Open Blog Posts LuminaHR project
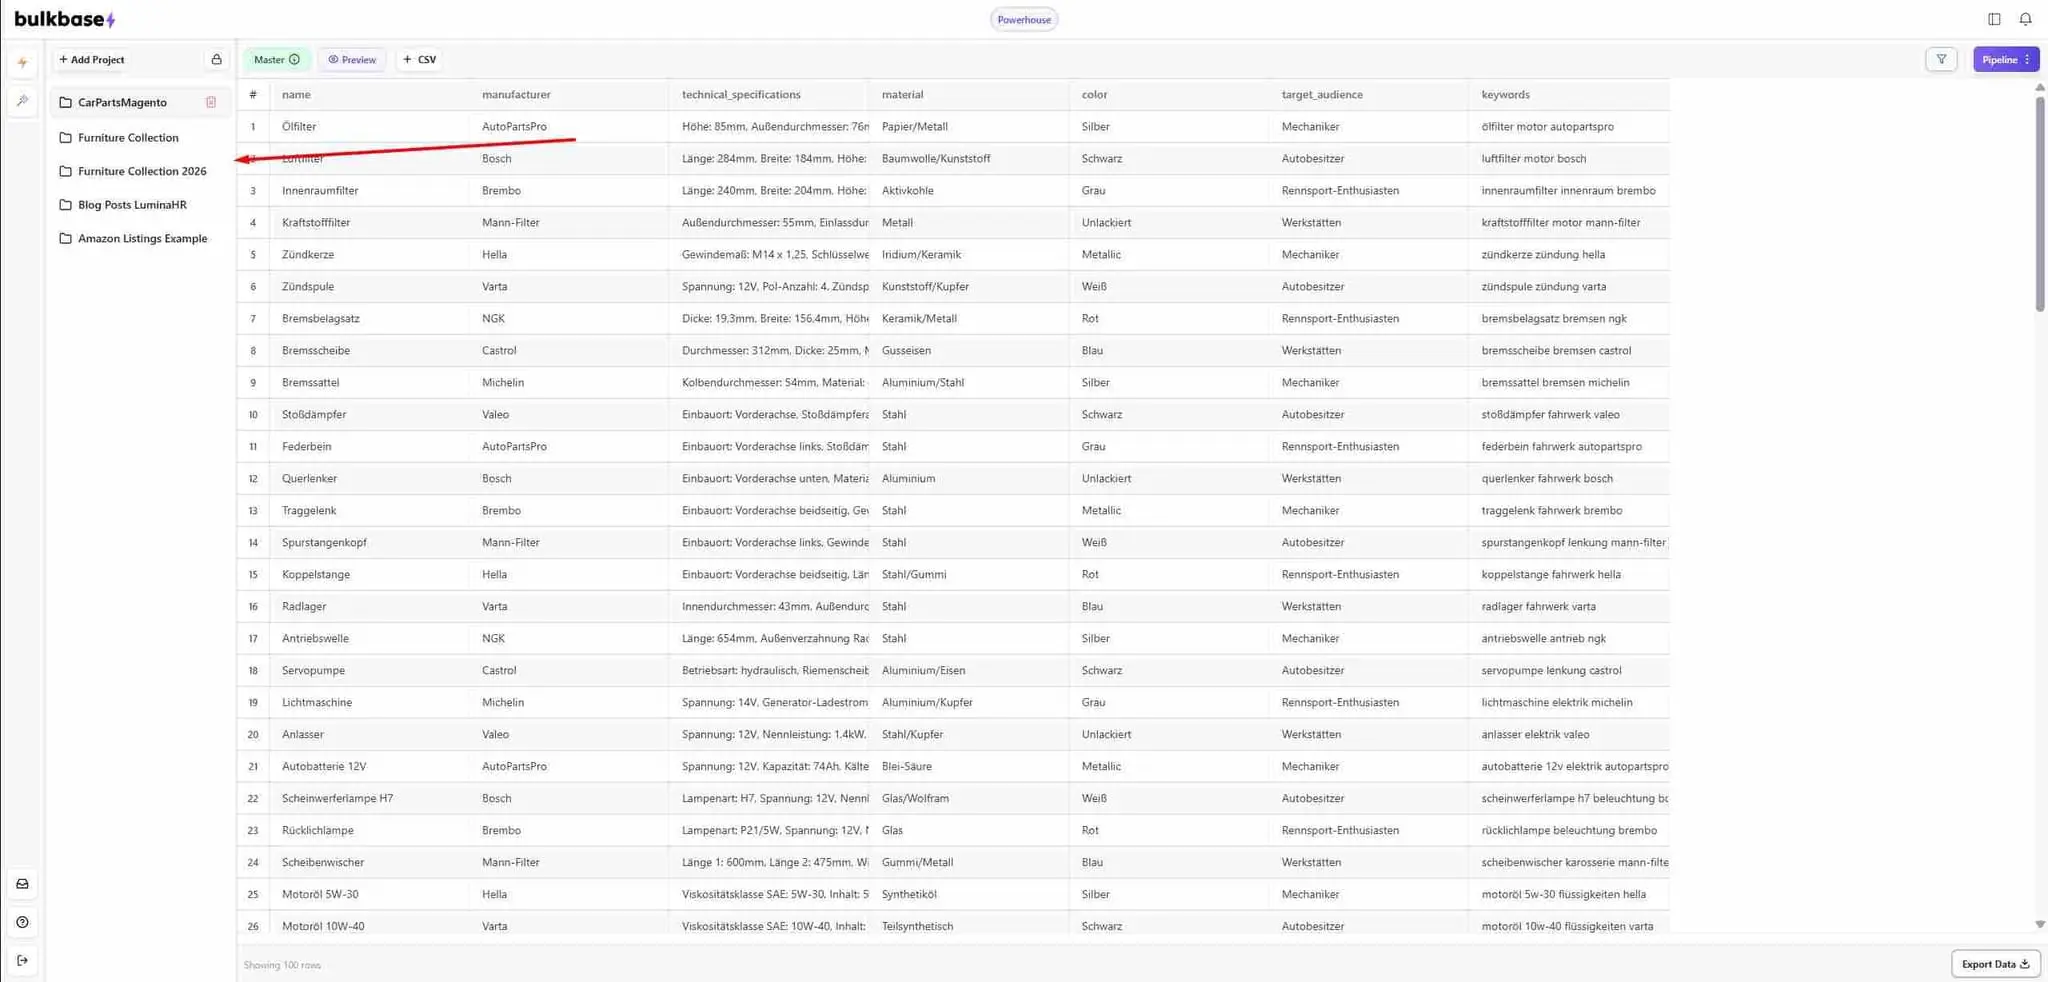Screen dimensions: 2048x982 pyautogui.click(x=132, y=204)
